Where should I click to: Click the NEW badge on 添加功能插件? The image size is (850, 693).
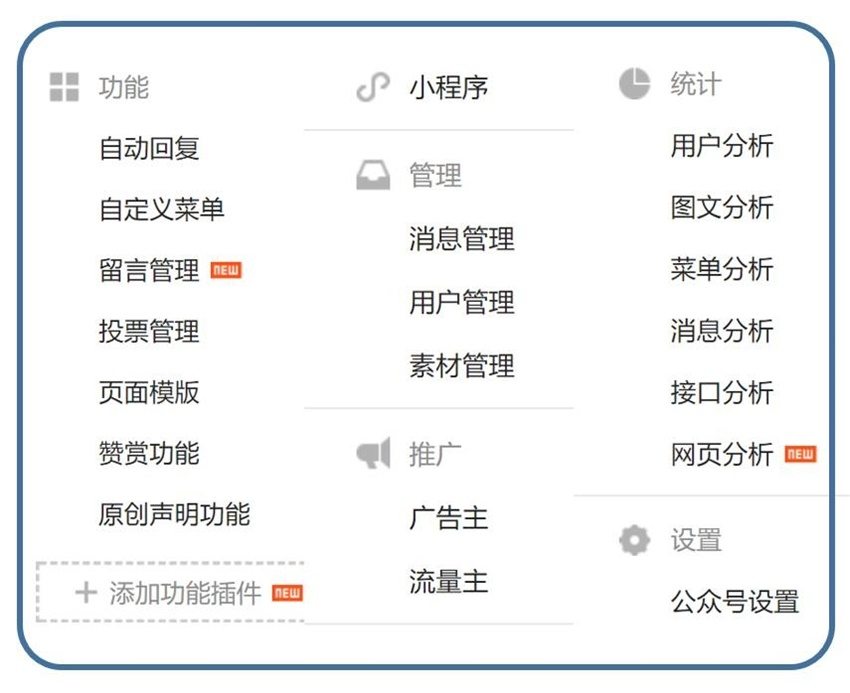(287, 593)
